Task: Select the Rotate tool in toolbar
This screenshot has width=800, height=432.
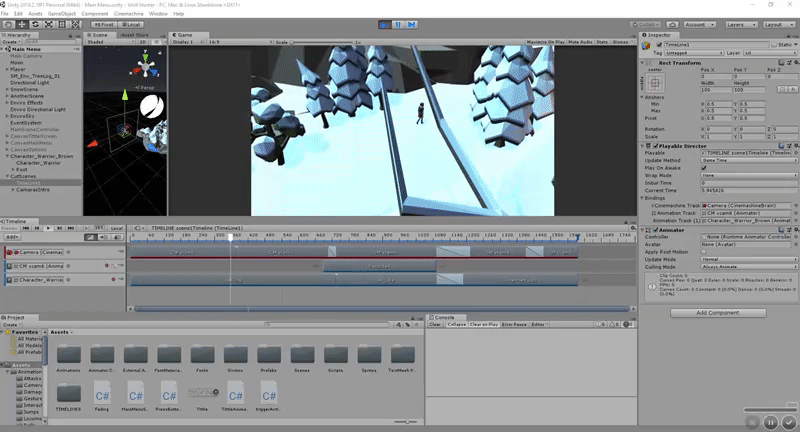Action: [36, 23]
